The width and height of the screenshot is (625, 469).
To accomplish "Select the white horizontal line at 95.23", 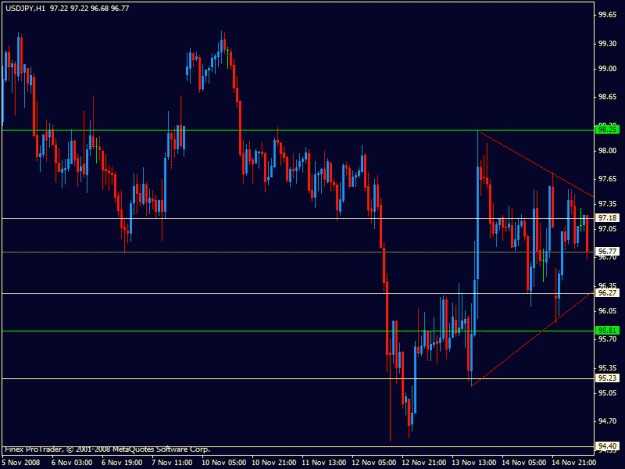I will click(x=298, y=378).
